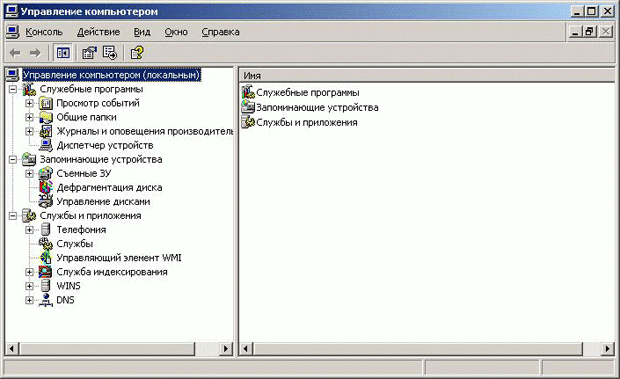620x379 pixels.
Task: Click the Служебные программы icon in the tree
Action: [29, 89]
